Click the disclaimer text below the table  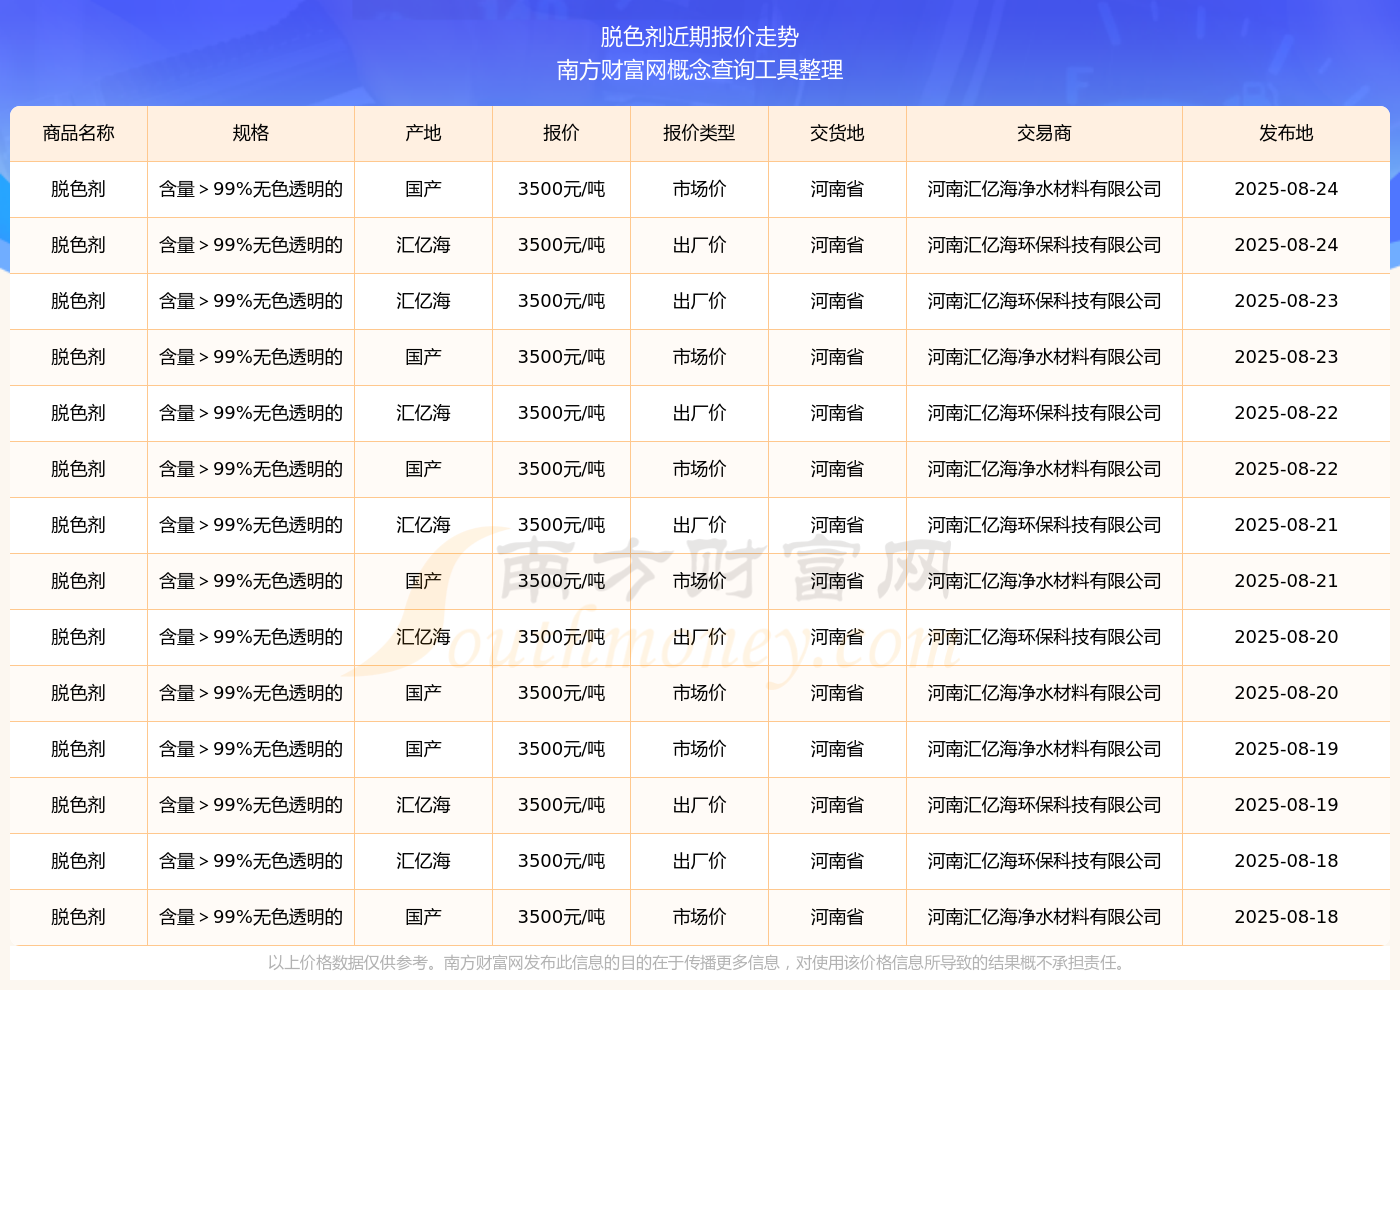(699, 963)
